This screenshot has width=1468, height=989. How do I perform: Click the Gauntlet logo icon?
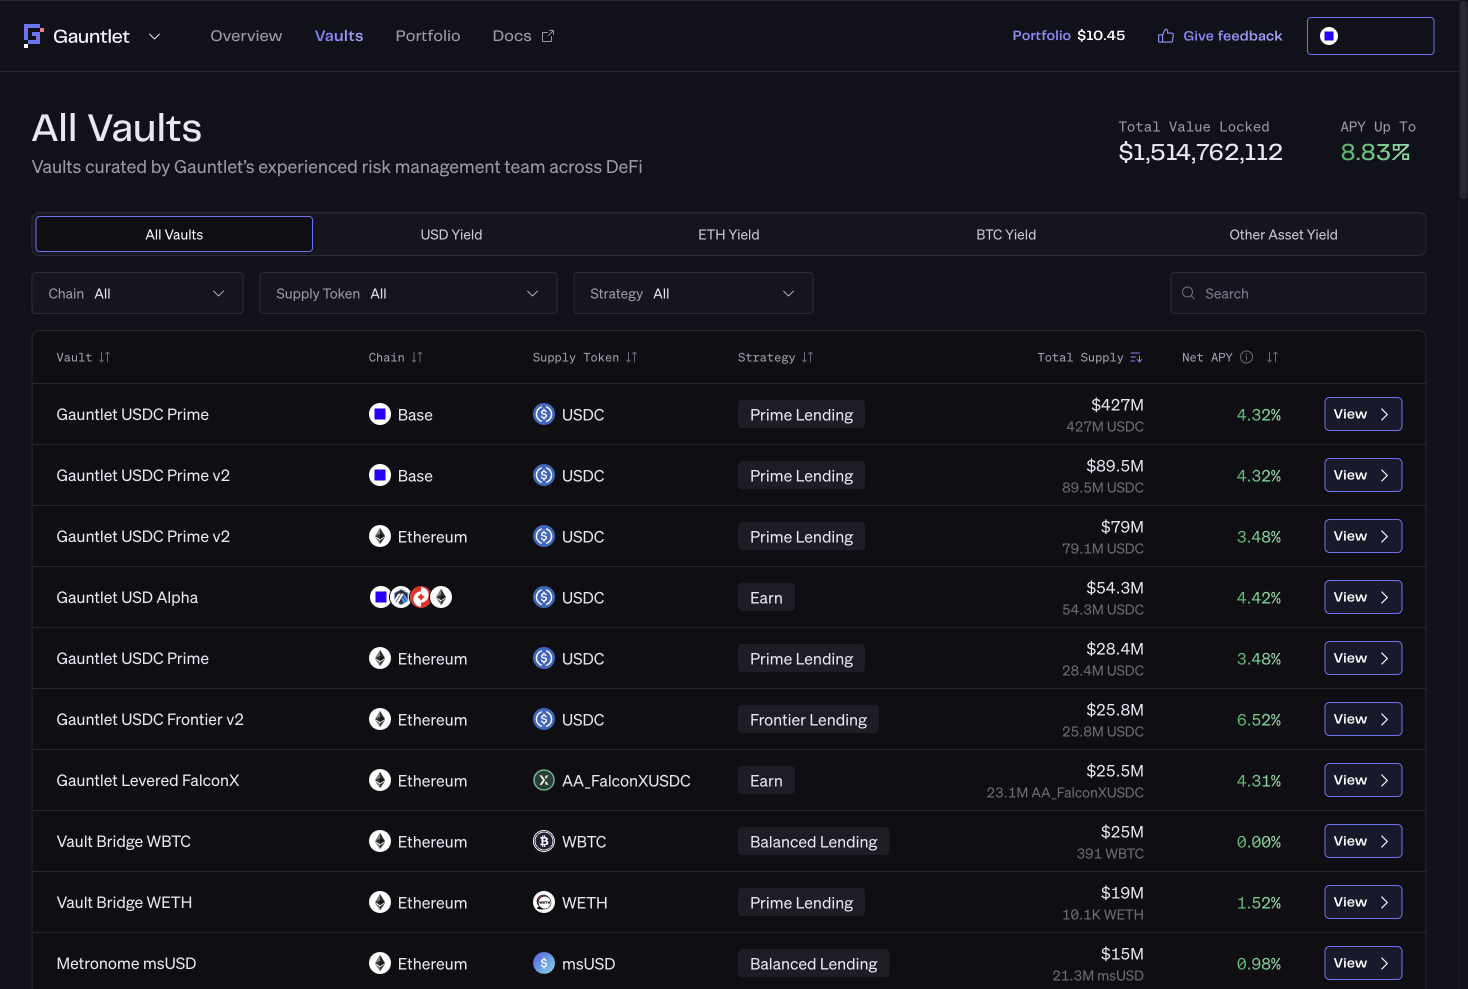coord(33,36)
